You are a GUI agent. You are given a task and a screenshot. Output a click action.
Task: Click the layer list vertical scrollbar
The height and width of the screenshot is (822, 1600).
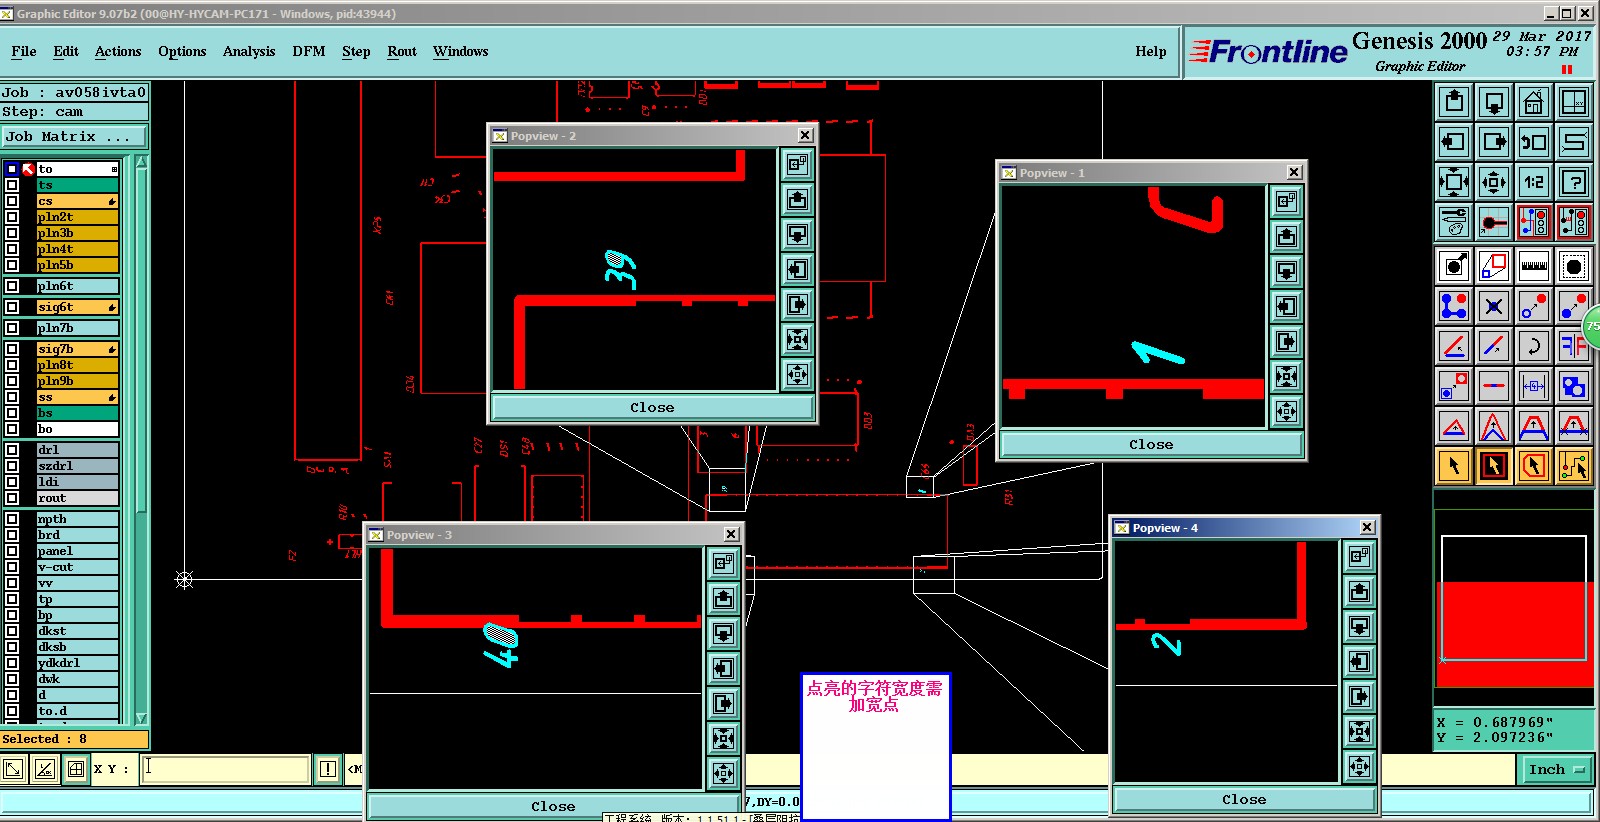141,440
